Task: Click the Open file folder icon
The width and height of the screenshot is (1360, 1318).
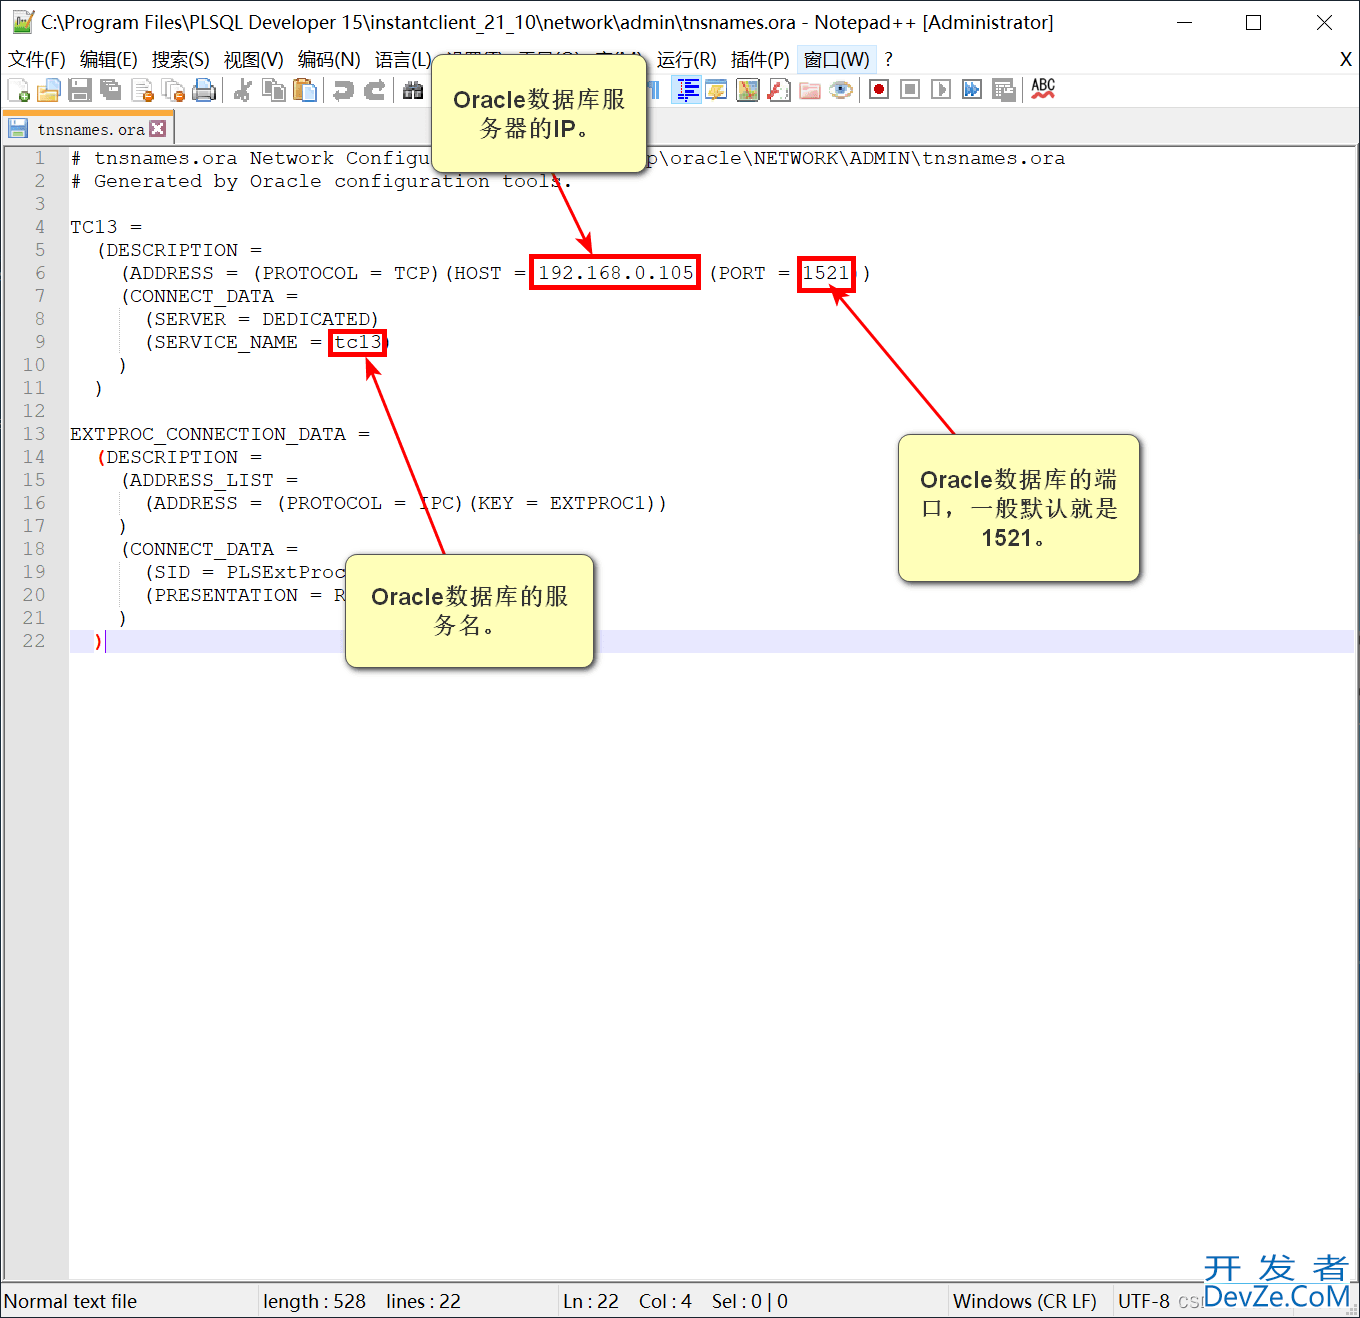Action: click(x=49, y=90)
